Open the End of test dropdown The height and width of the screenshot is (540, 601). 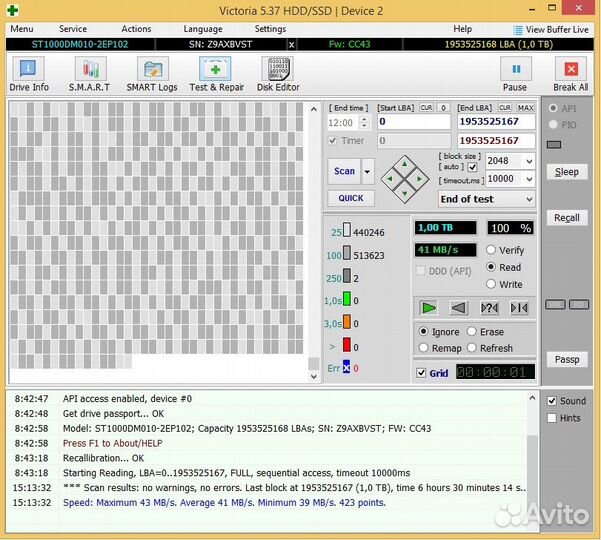pyautogui.click(x=528, y=199)
